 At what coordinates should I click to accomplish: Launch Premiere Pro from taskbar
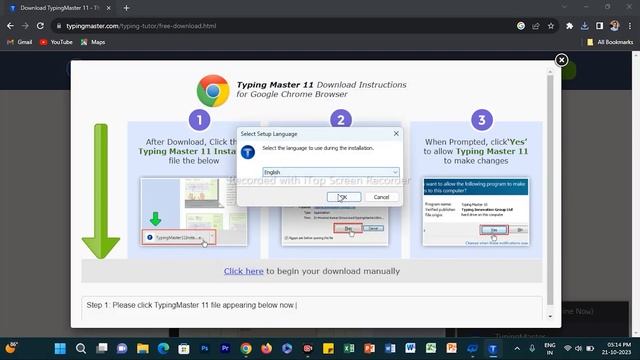225,349
